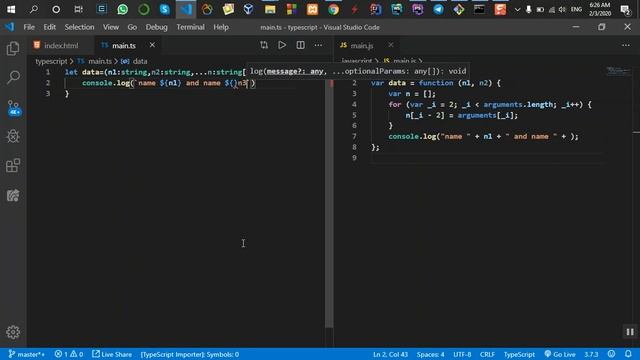Image resolution: width=640 pixels, height=360 pixels.
Task: Click the pause overlay button at bottom right
Action: (x=630, y=332)
